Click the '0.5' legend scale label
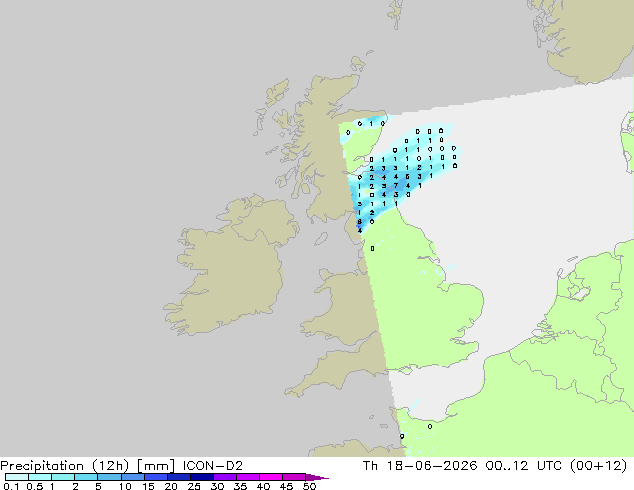Screen dimensions: 634x490 click(35, 486)
